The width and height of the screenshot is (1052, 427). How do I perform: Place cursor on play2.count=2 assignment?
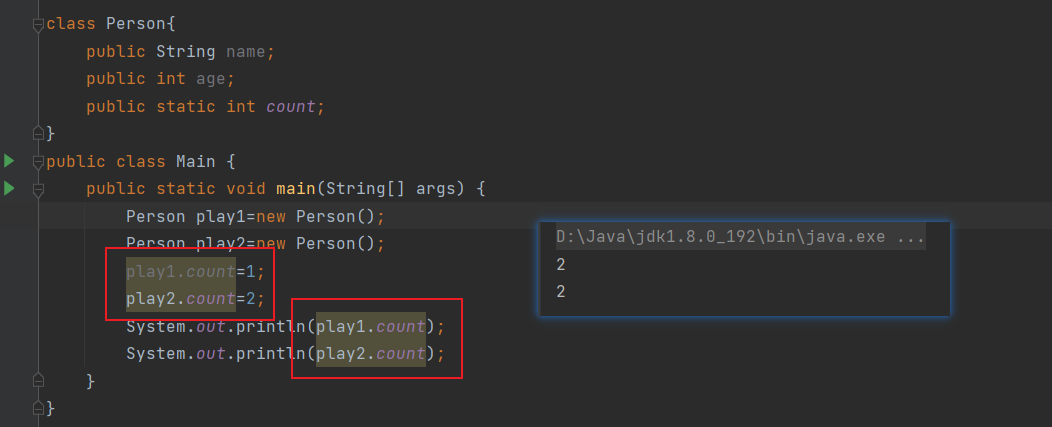click(195, 299)
